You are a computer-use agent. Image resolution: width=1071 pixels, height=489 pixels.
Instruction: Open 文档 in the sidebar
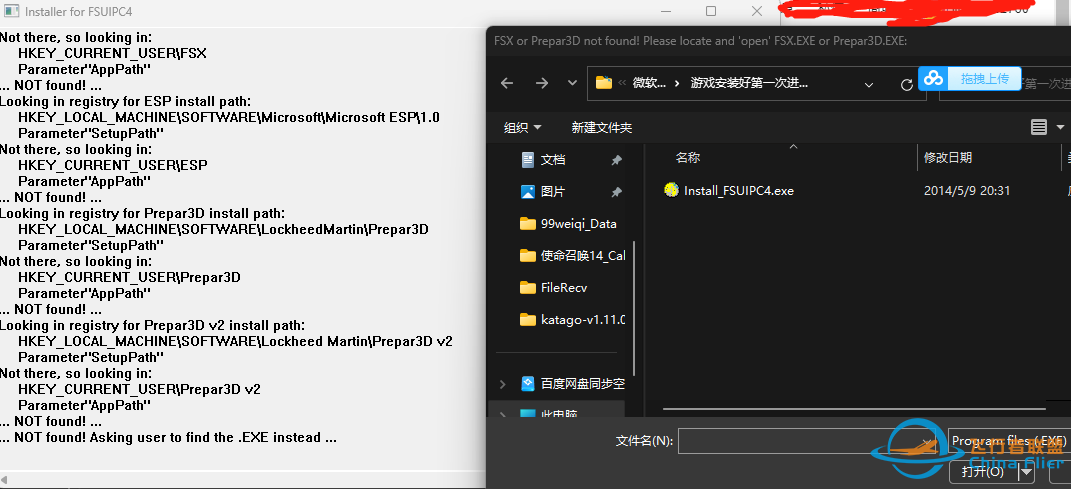pyautogui.click(x=553, y=160)
